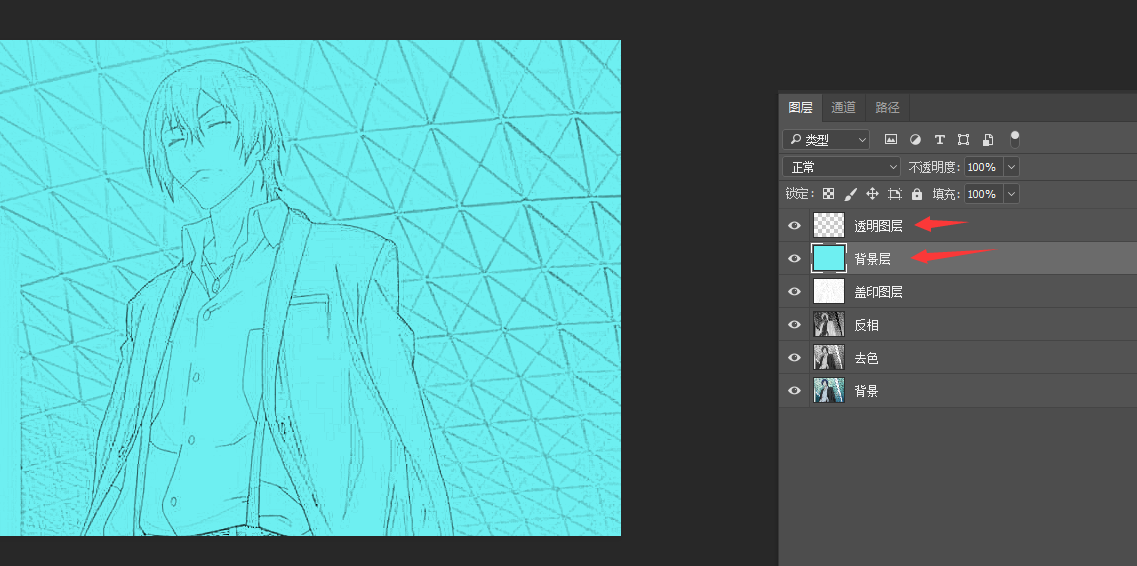Screen dimensions: 1137x566
Task: Hide the 背景 layer
Action: [x=795, y=391]
